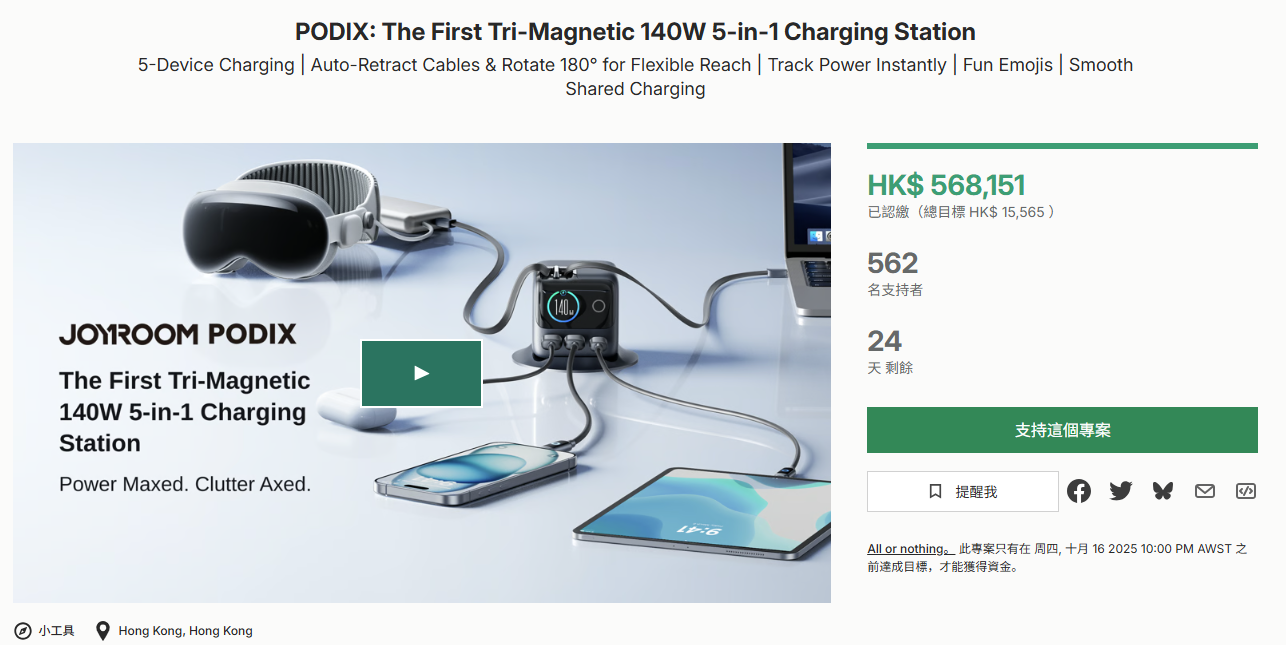Click the compass icon beside 小工具
This screenshot has width=1286, height=645.
coord(22,631)
